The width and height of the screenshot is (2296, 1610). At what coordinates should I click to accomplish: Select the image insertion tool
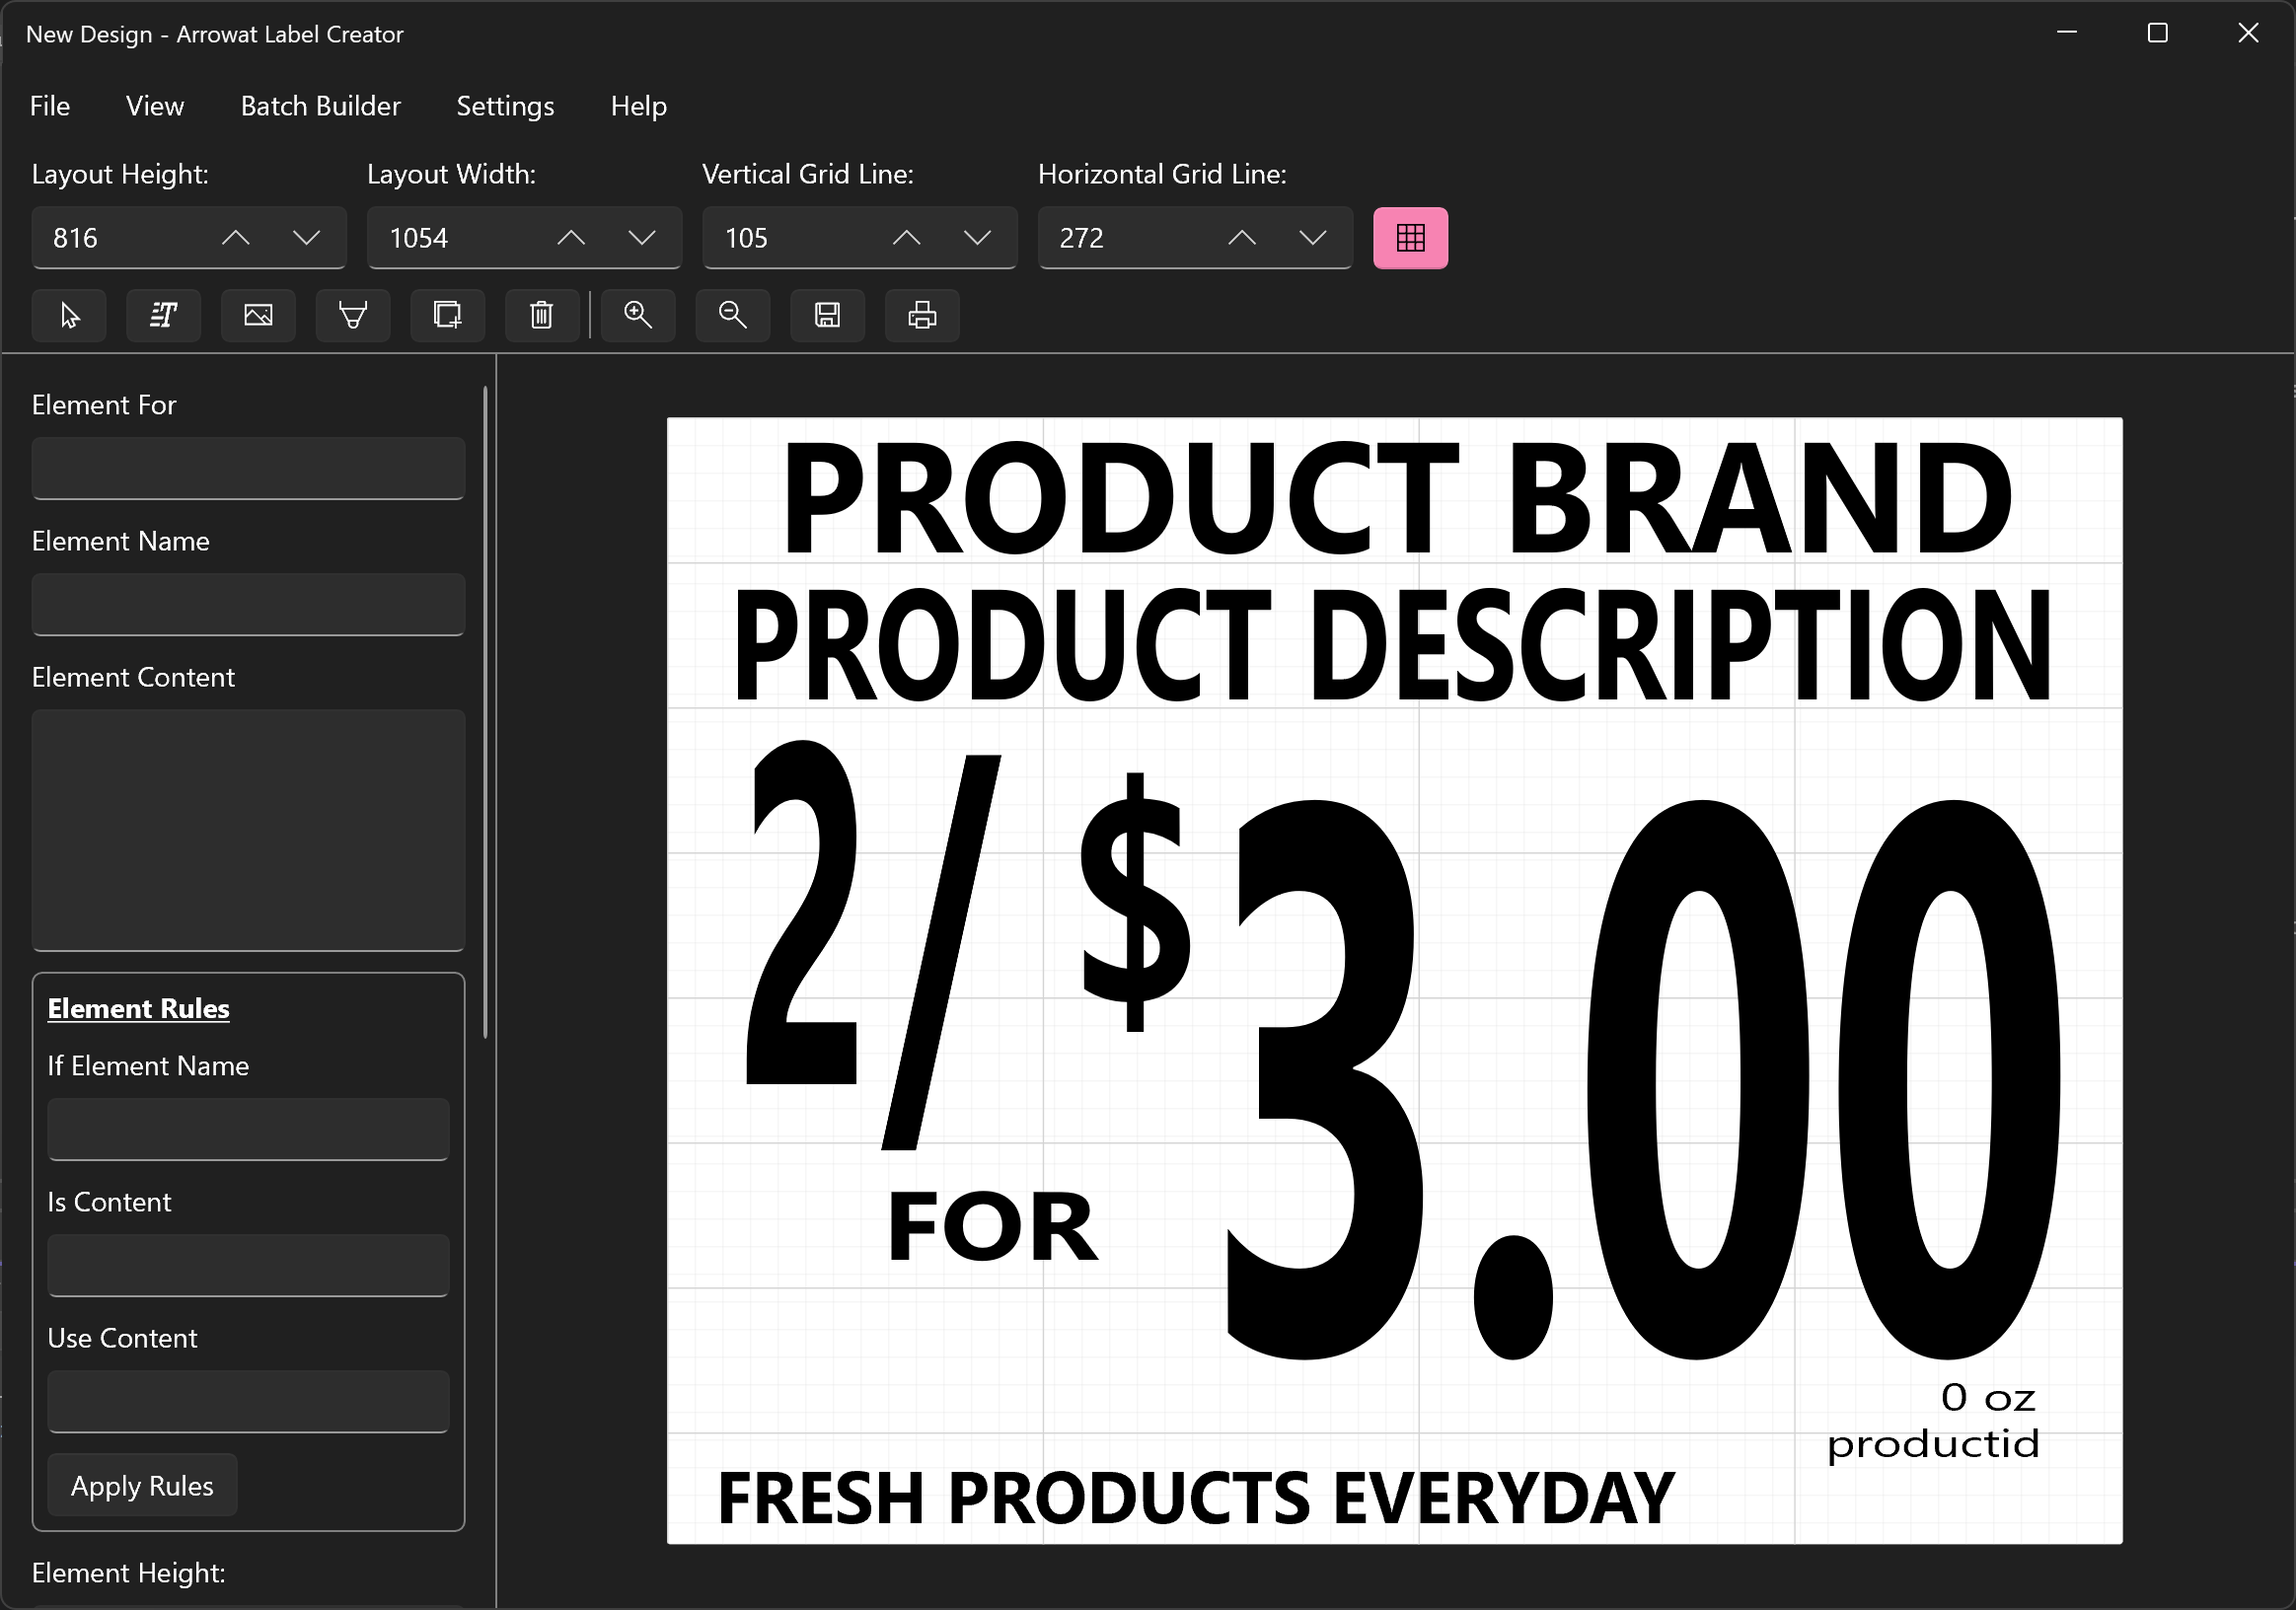pos(259,314)
